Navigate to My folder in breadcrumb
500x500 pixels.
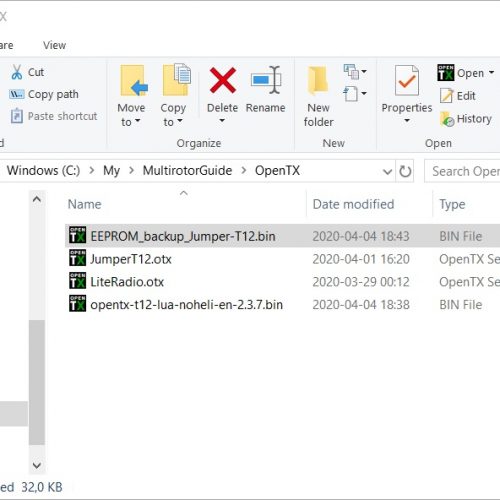click(x=111, y=171)
